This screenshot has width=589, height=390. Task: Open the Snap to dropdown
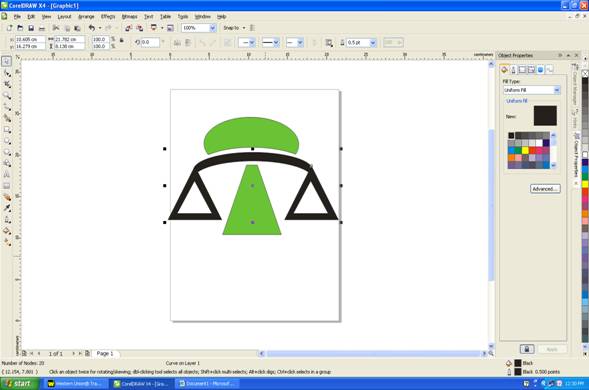(x=244, y=28)
